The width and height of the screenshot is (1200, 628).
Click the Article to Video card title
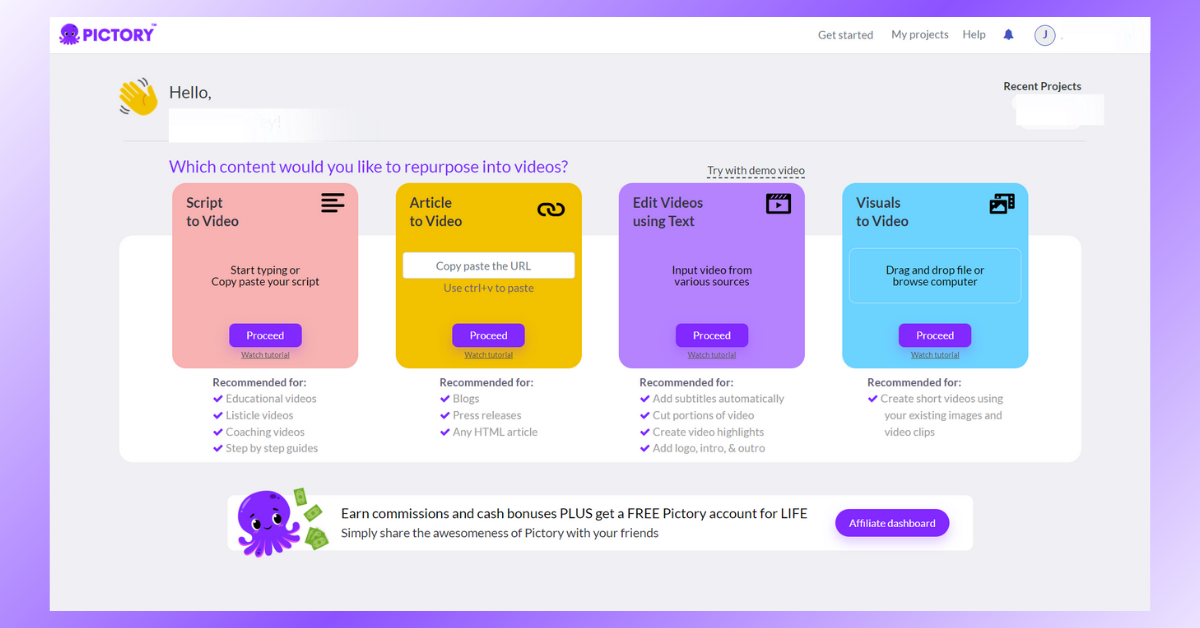coord(436,212)
